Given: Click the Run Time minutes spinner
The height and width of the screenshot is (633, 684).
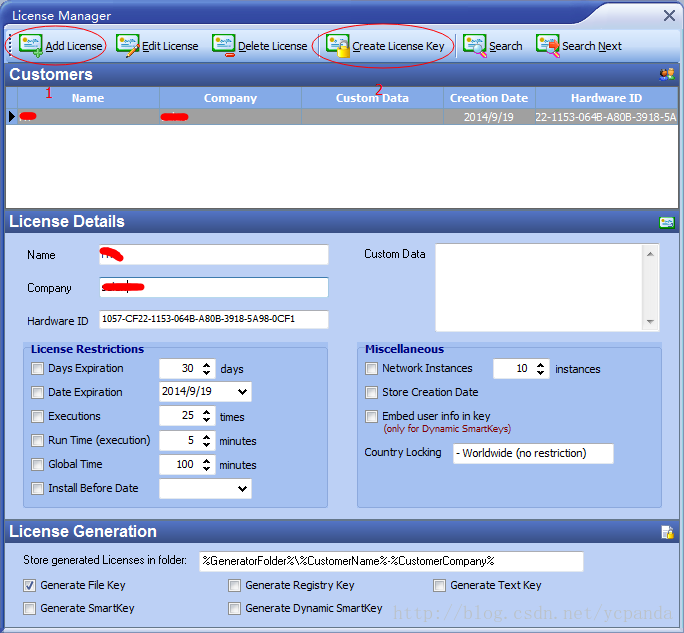Looking at the screenshot, I should [207, 441].
